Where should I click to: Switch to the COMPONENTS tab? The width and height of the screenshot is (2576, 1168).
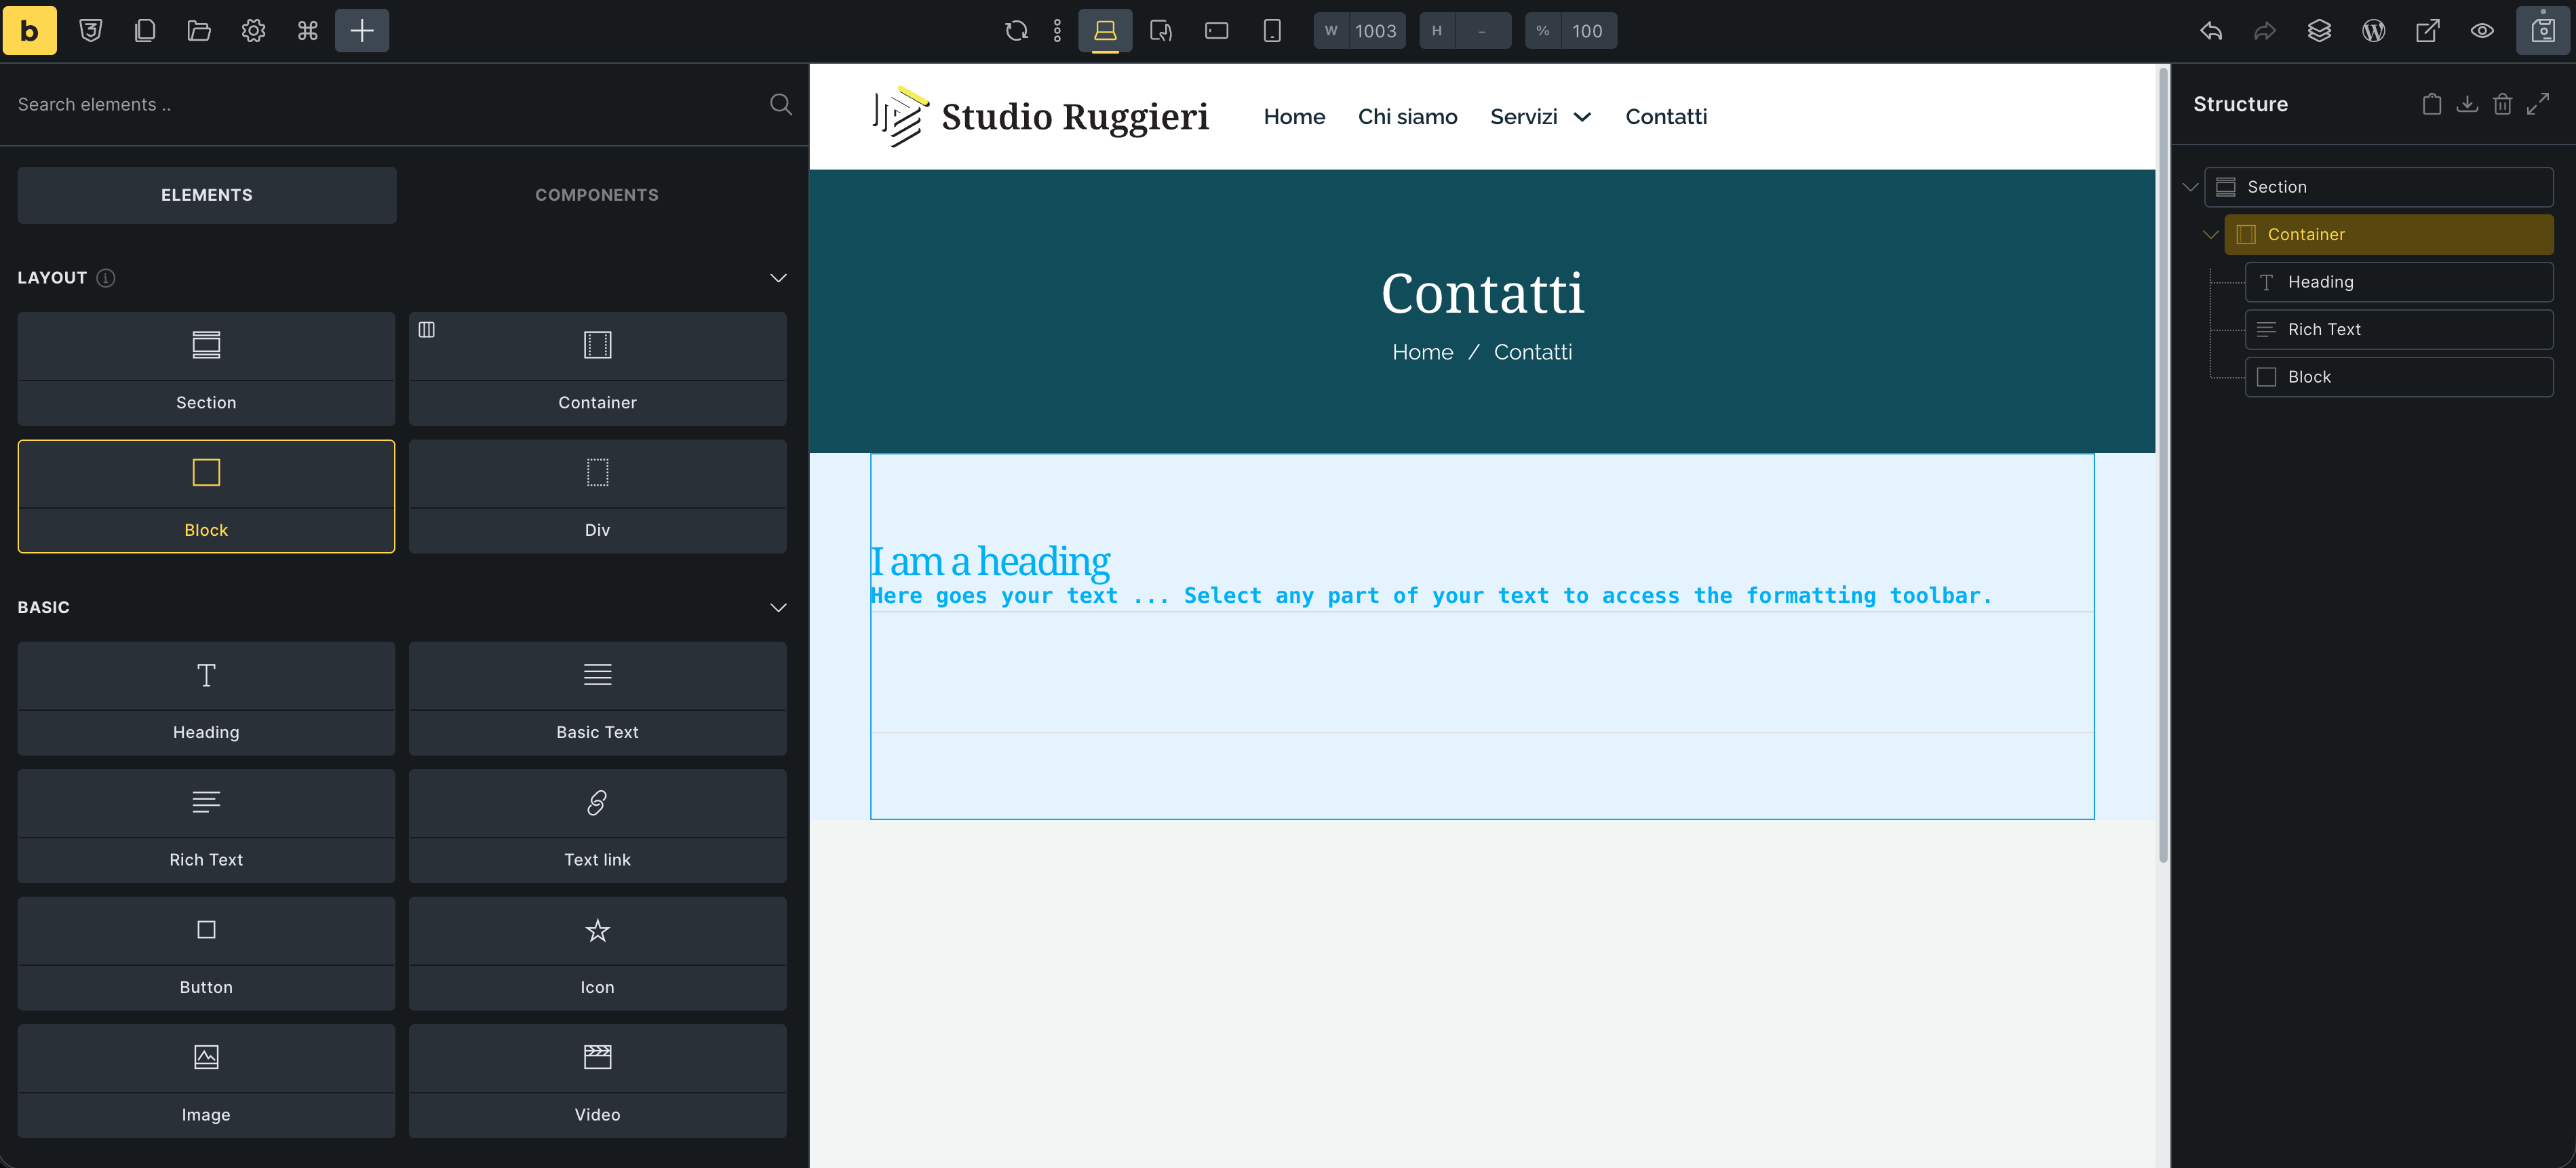click(x=596, y=195)
